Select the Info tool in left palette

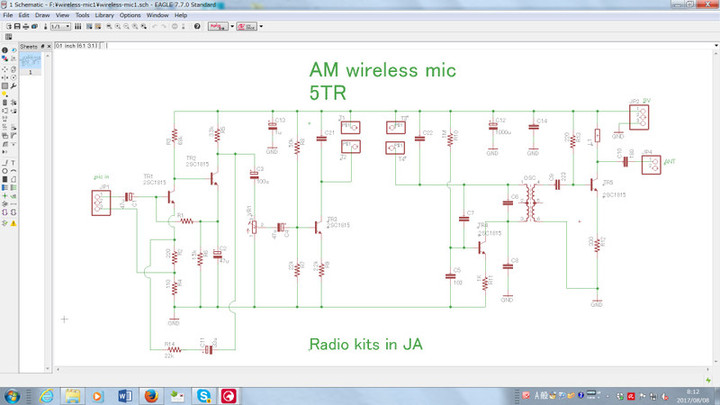(x=4, y=49)
